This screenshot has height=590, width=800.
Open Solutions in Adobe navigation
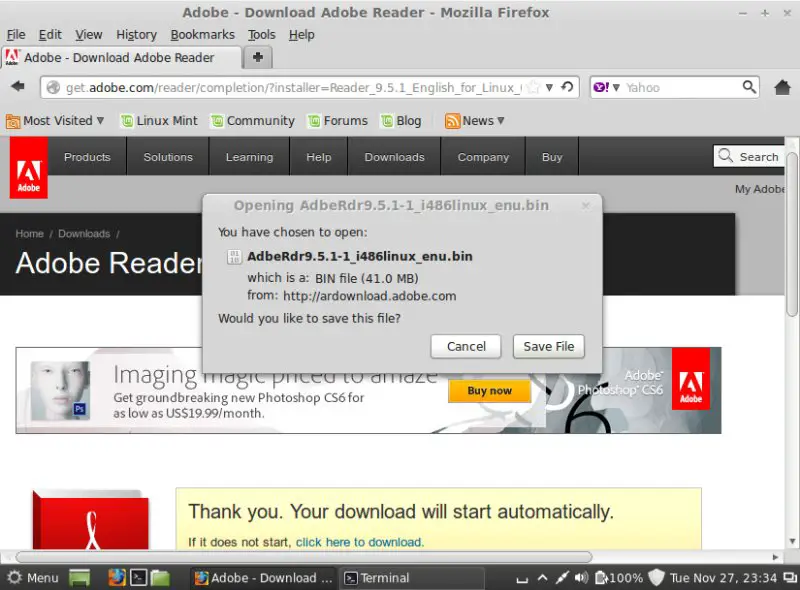(168, 157)
